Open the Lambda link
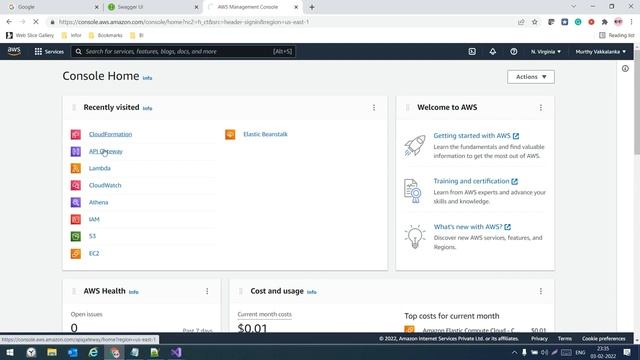Screen dimensions: 640x360 click(100, 168)
